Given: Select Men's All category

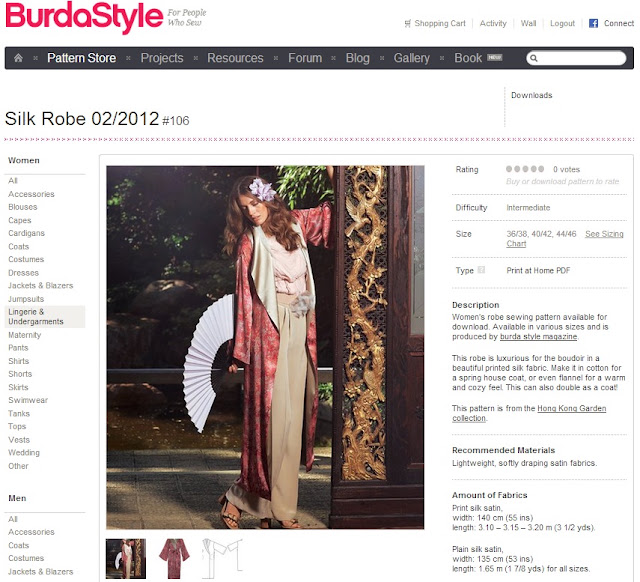Looking at the screenshot, I should coord(13,519).
